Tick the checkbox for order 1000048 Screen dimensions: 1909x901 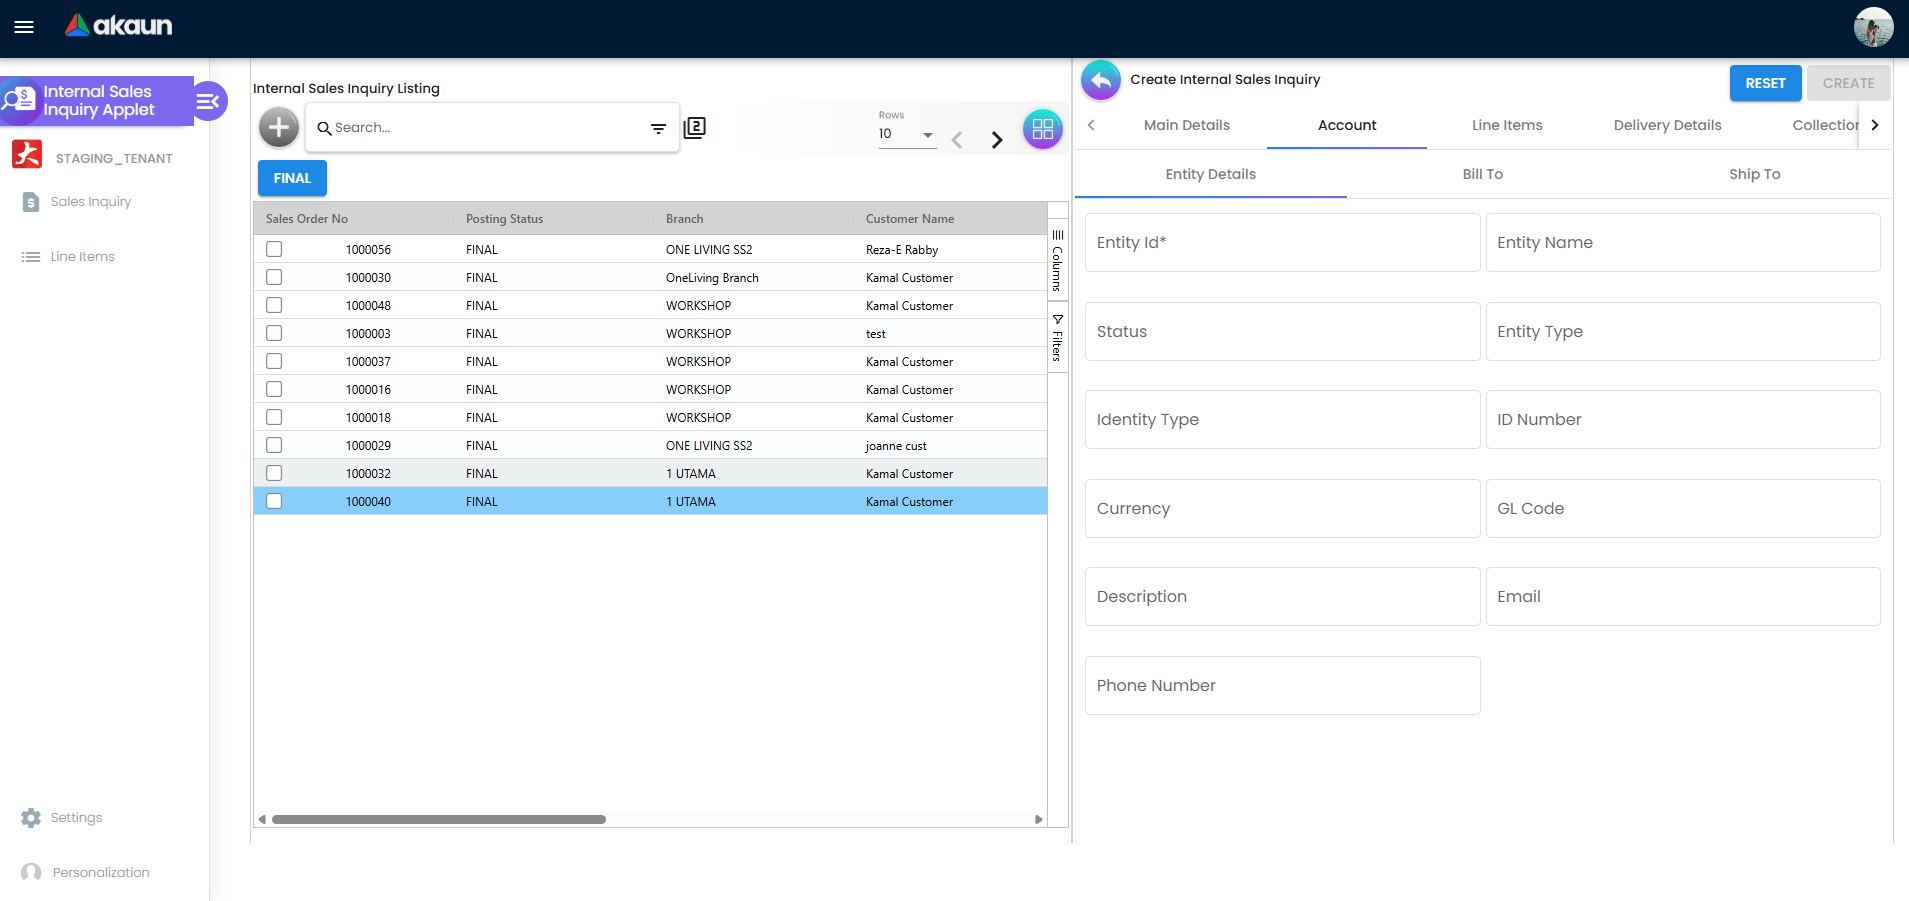(274, 305)
